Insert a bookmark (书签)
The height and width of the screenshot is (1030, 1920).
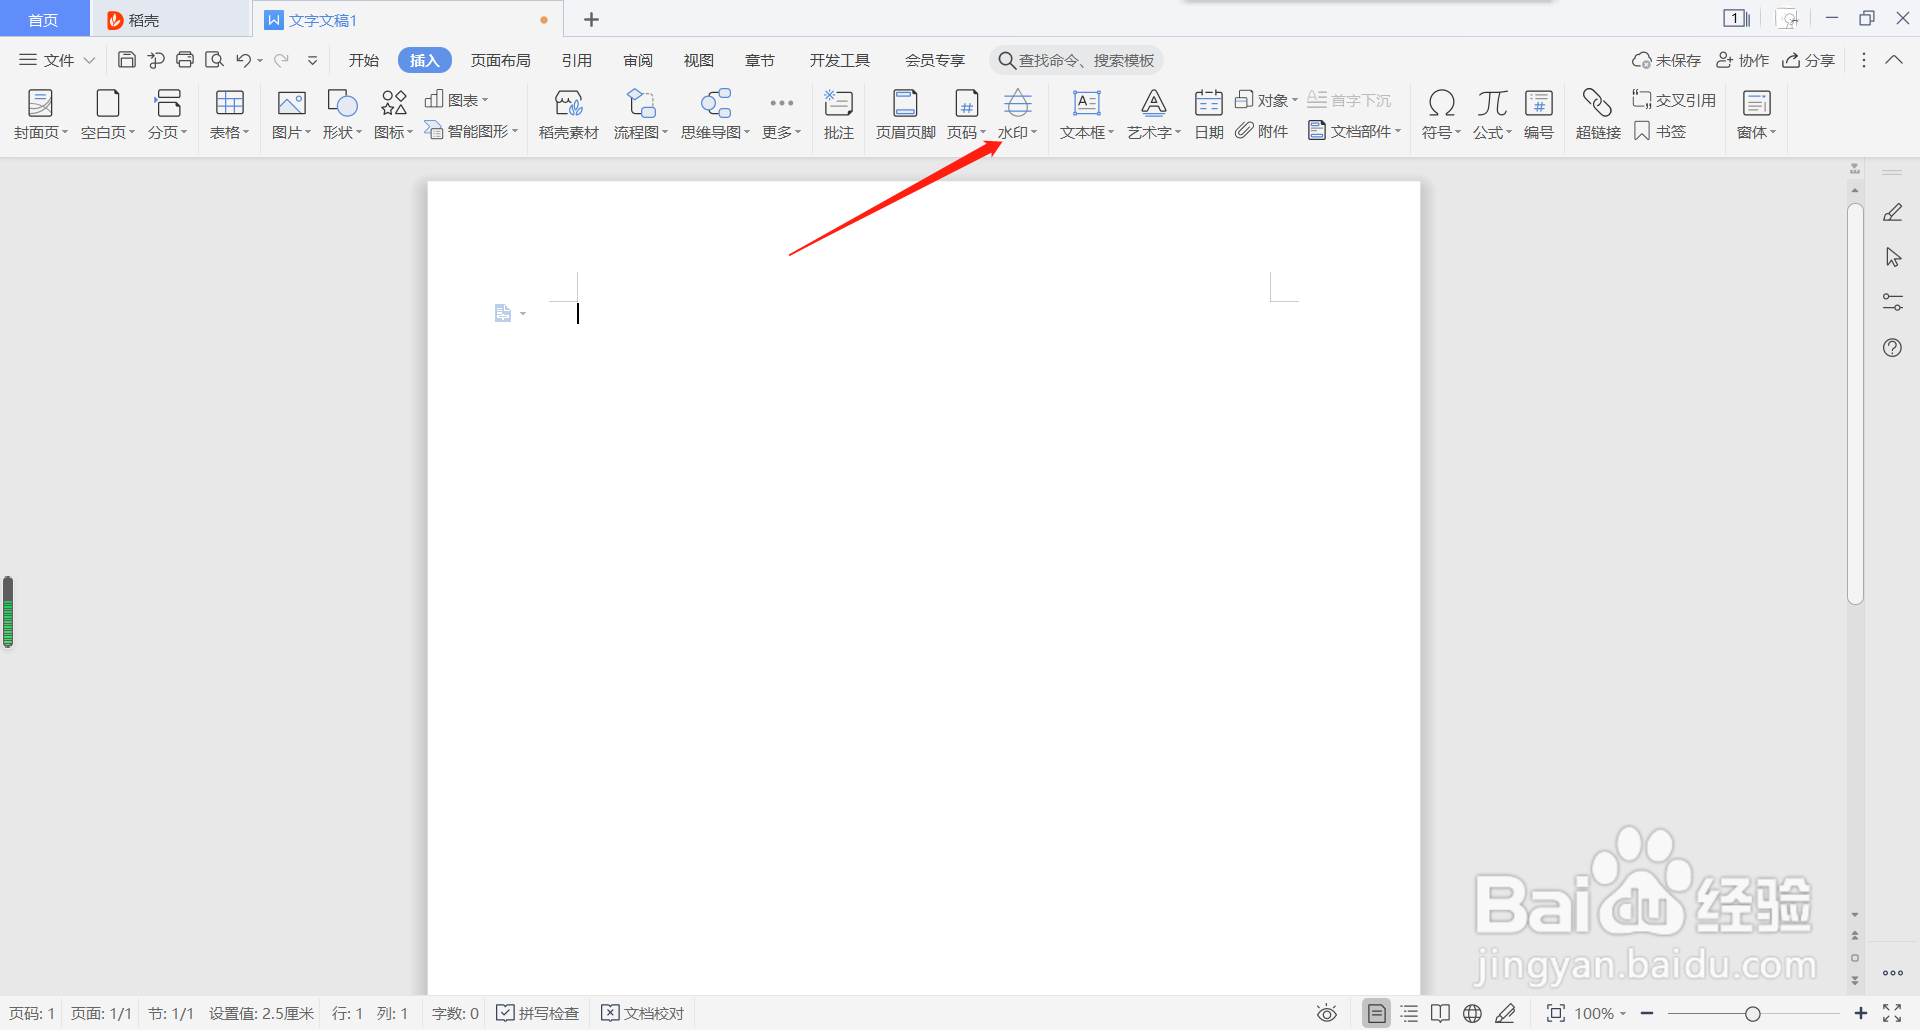(x=1660, y=131)
